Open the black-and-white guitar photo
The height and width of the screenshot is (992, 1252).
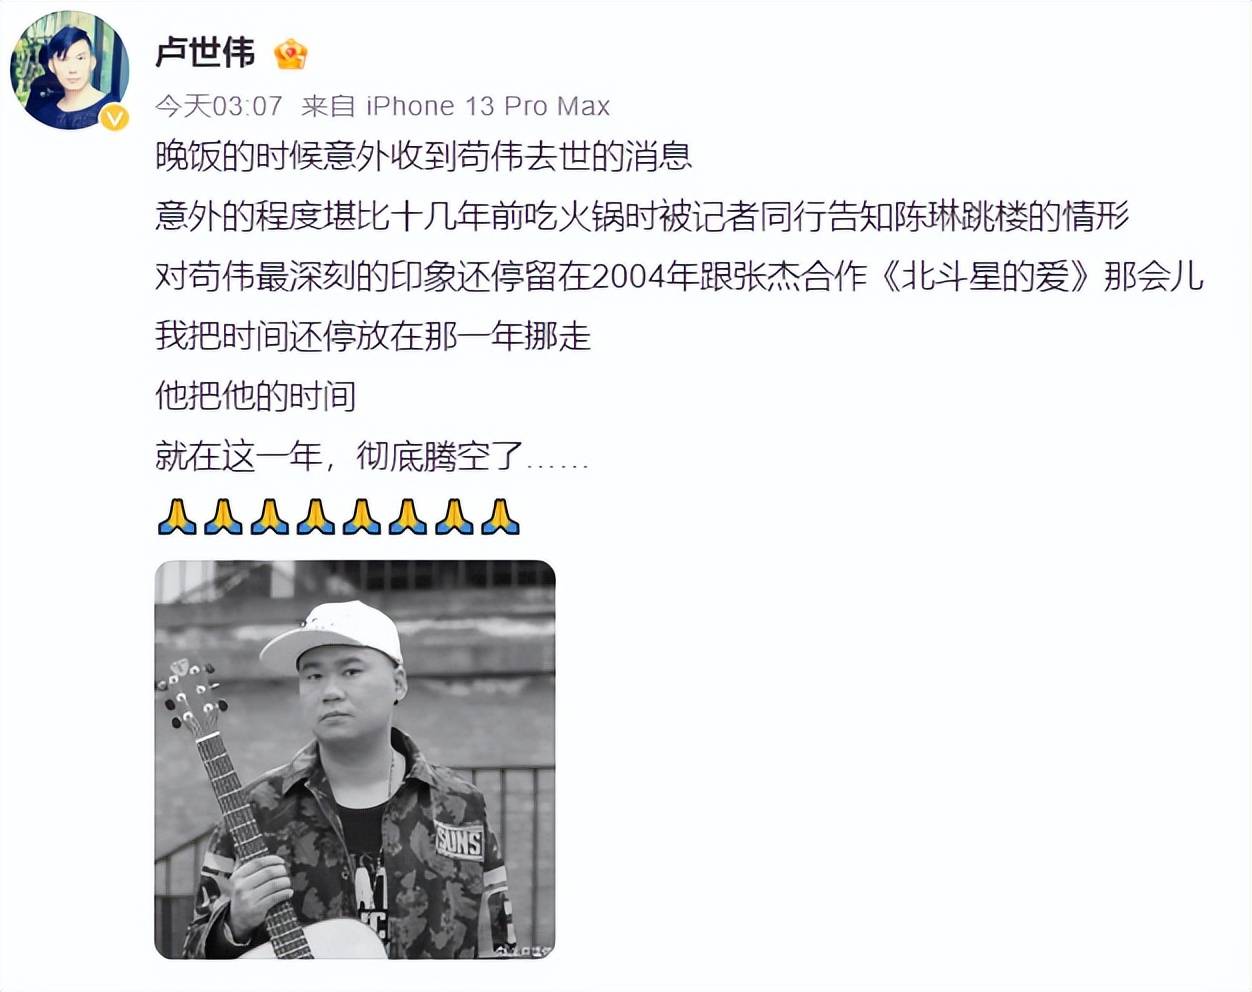coord(355,760)
